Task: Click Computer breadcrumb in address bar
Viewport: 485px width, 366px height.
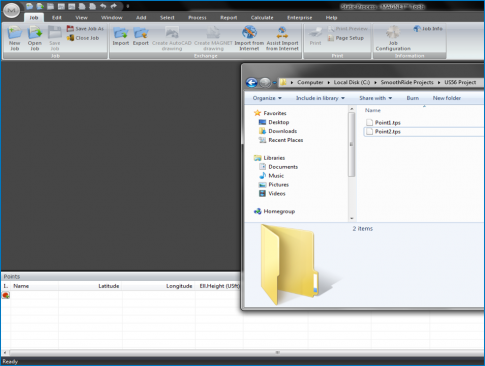Action: click(x=310, y=82)
